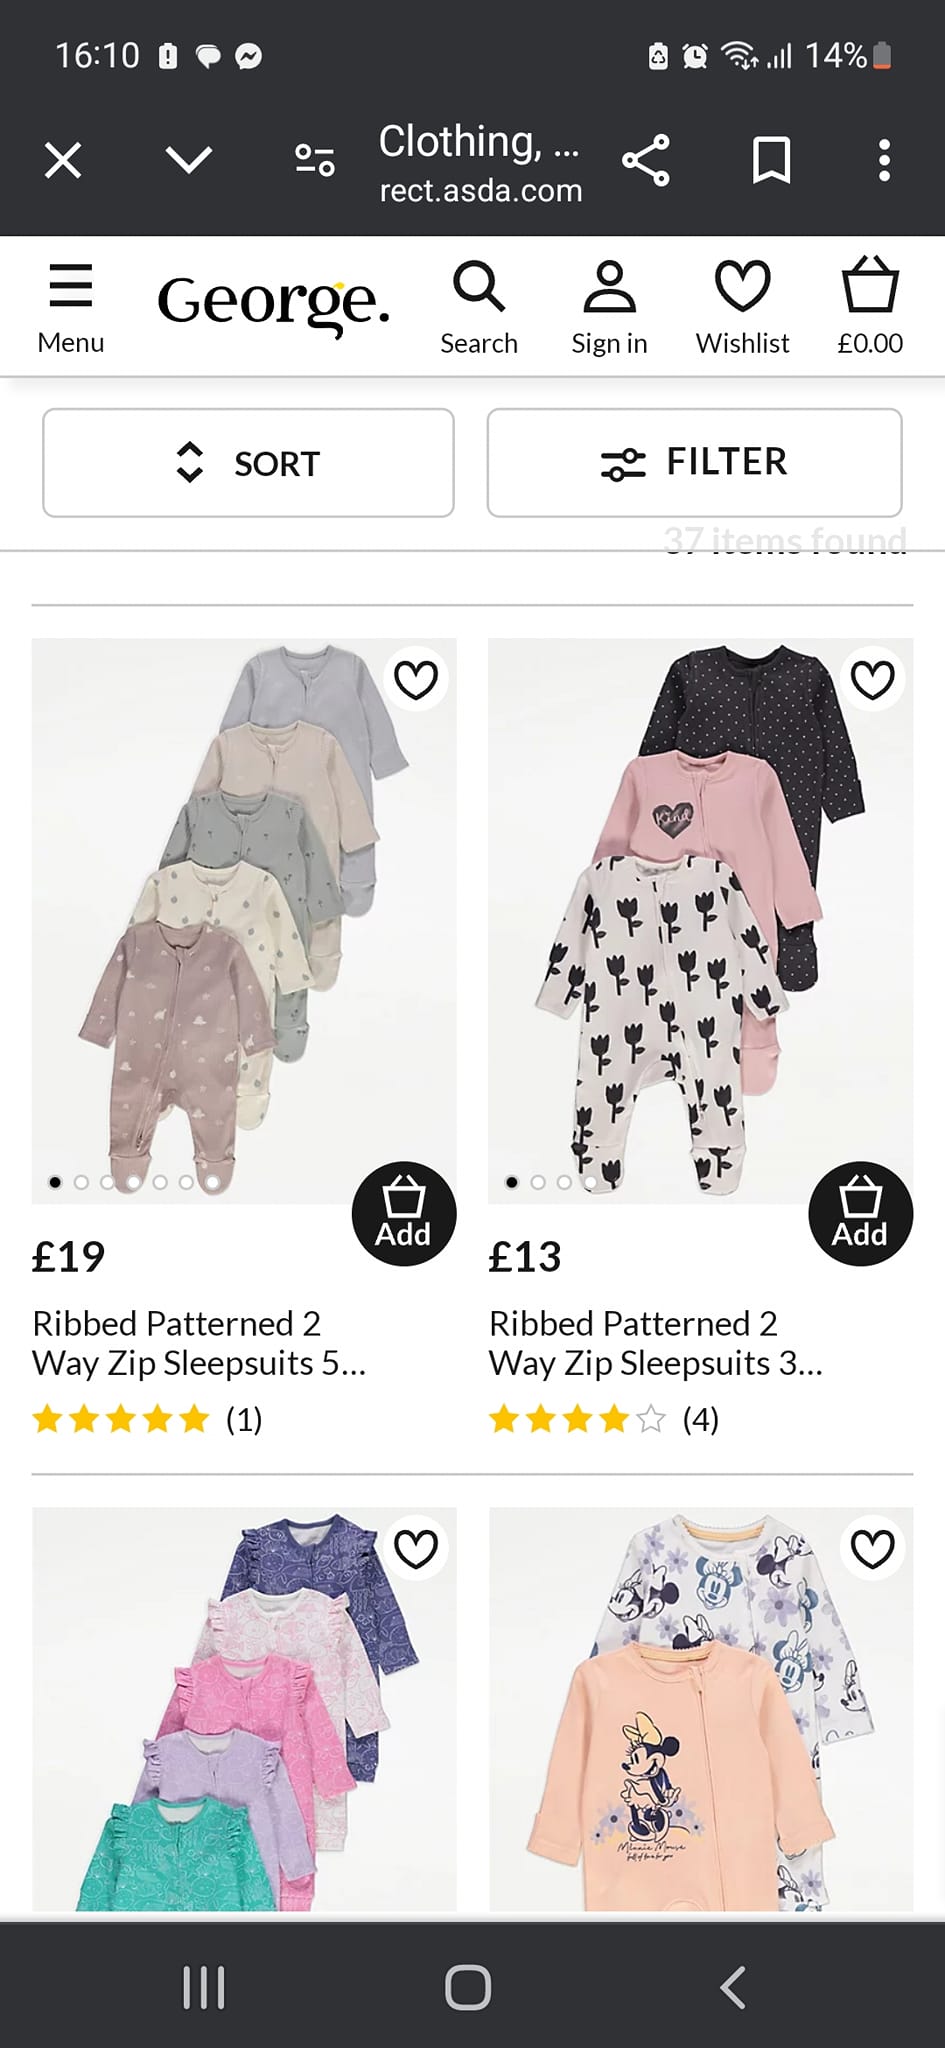
Task: Add £19 sleepsuits 5 pack to basket
Action: (404, 1214)
